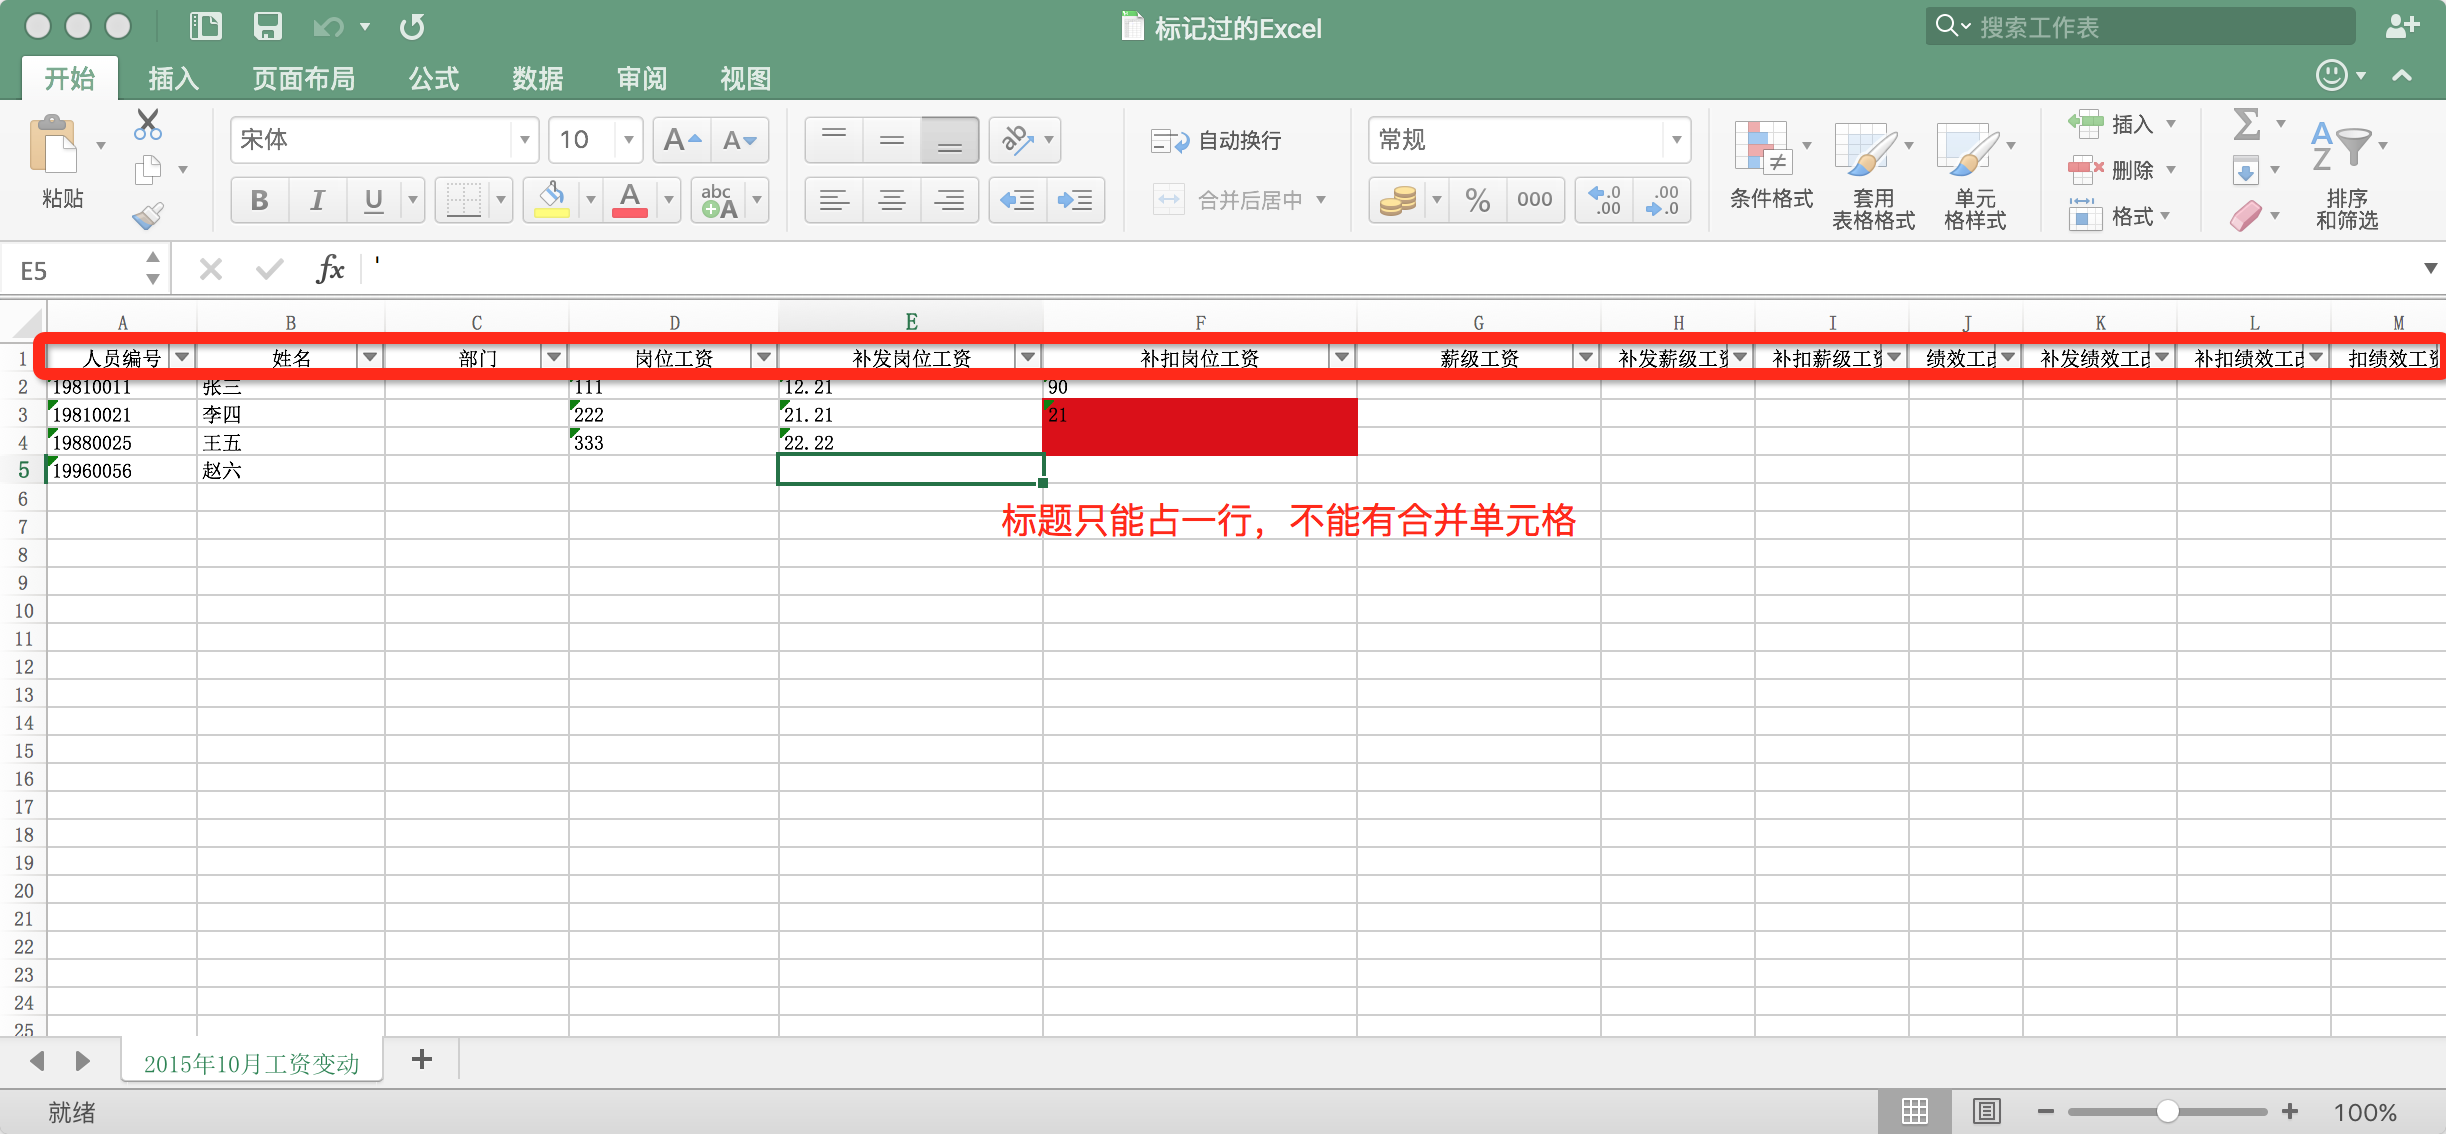The image size is (2446, 1134).
Task: Click the Insert Function fx icon
Action: point(330,269)
